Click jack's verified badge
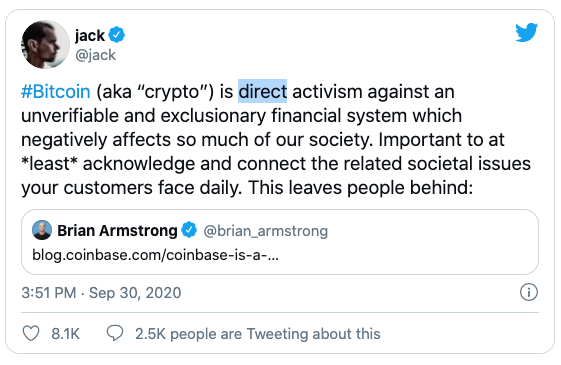The width and height of the screenshot is (561, 365). [117, 35]
